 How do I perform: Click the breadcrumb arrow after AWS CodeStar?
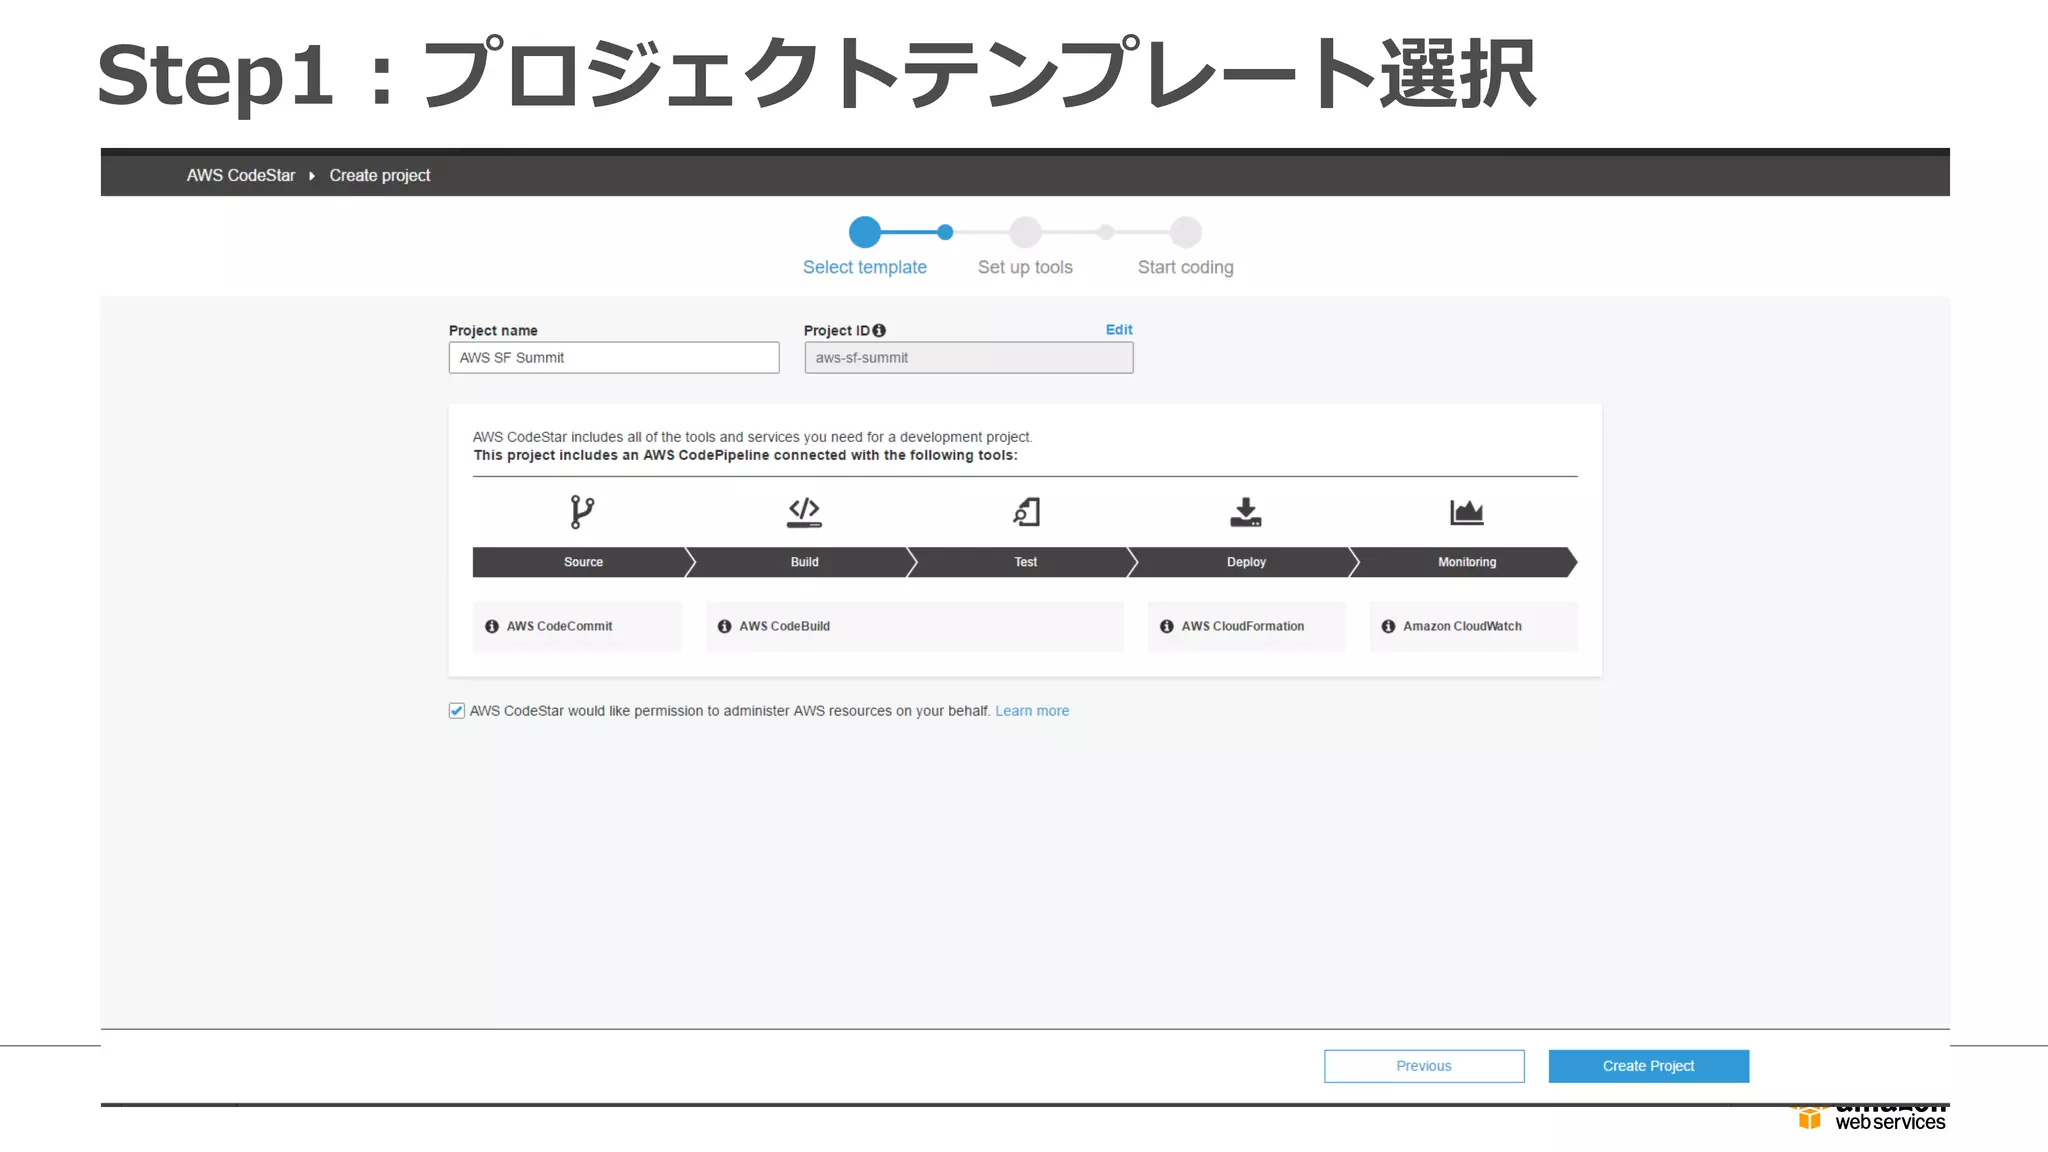coord(312,176)
